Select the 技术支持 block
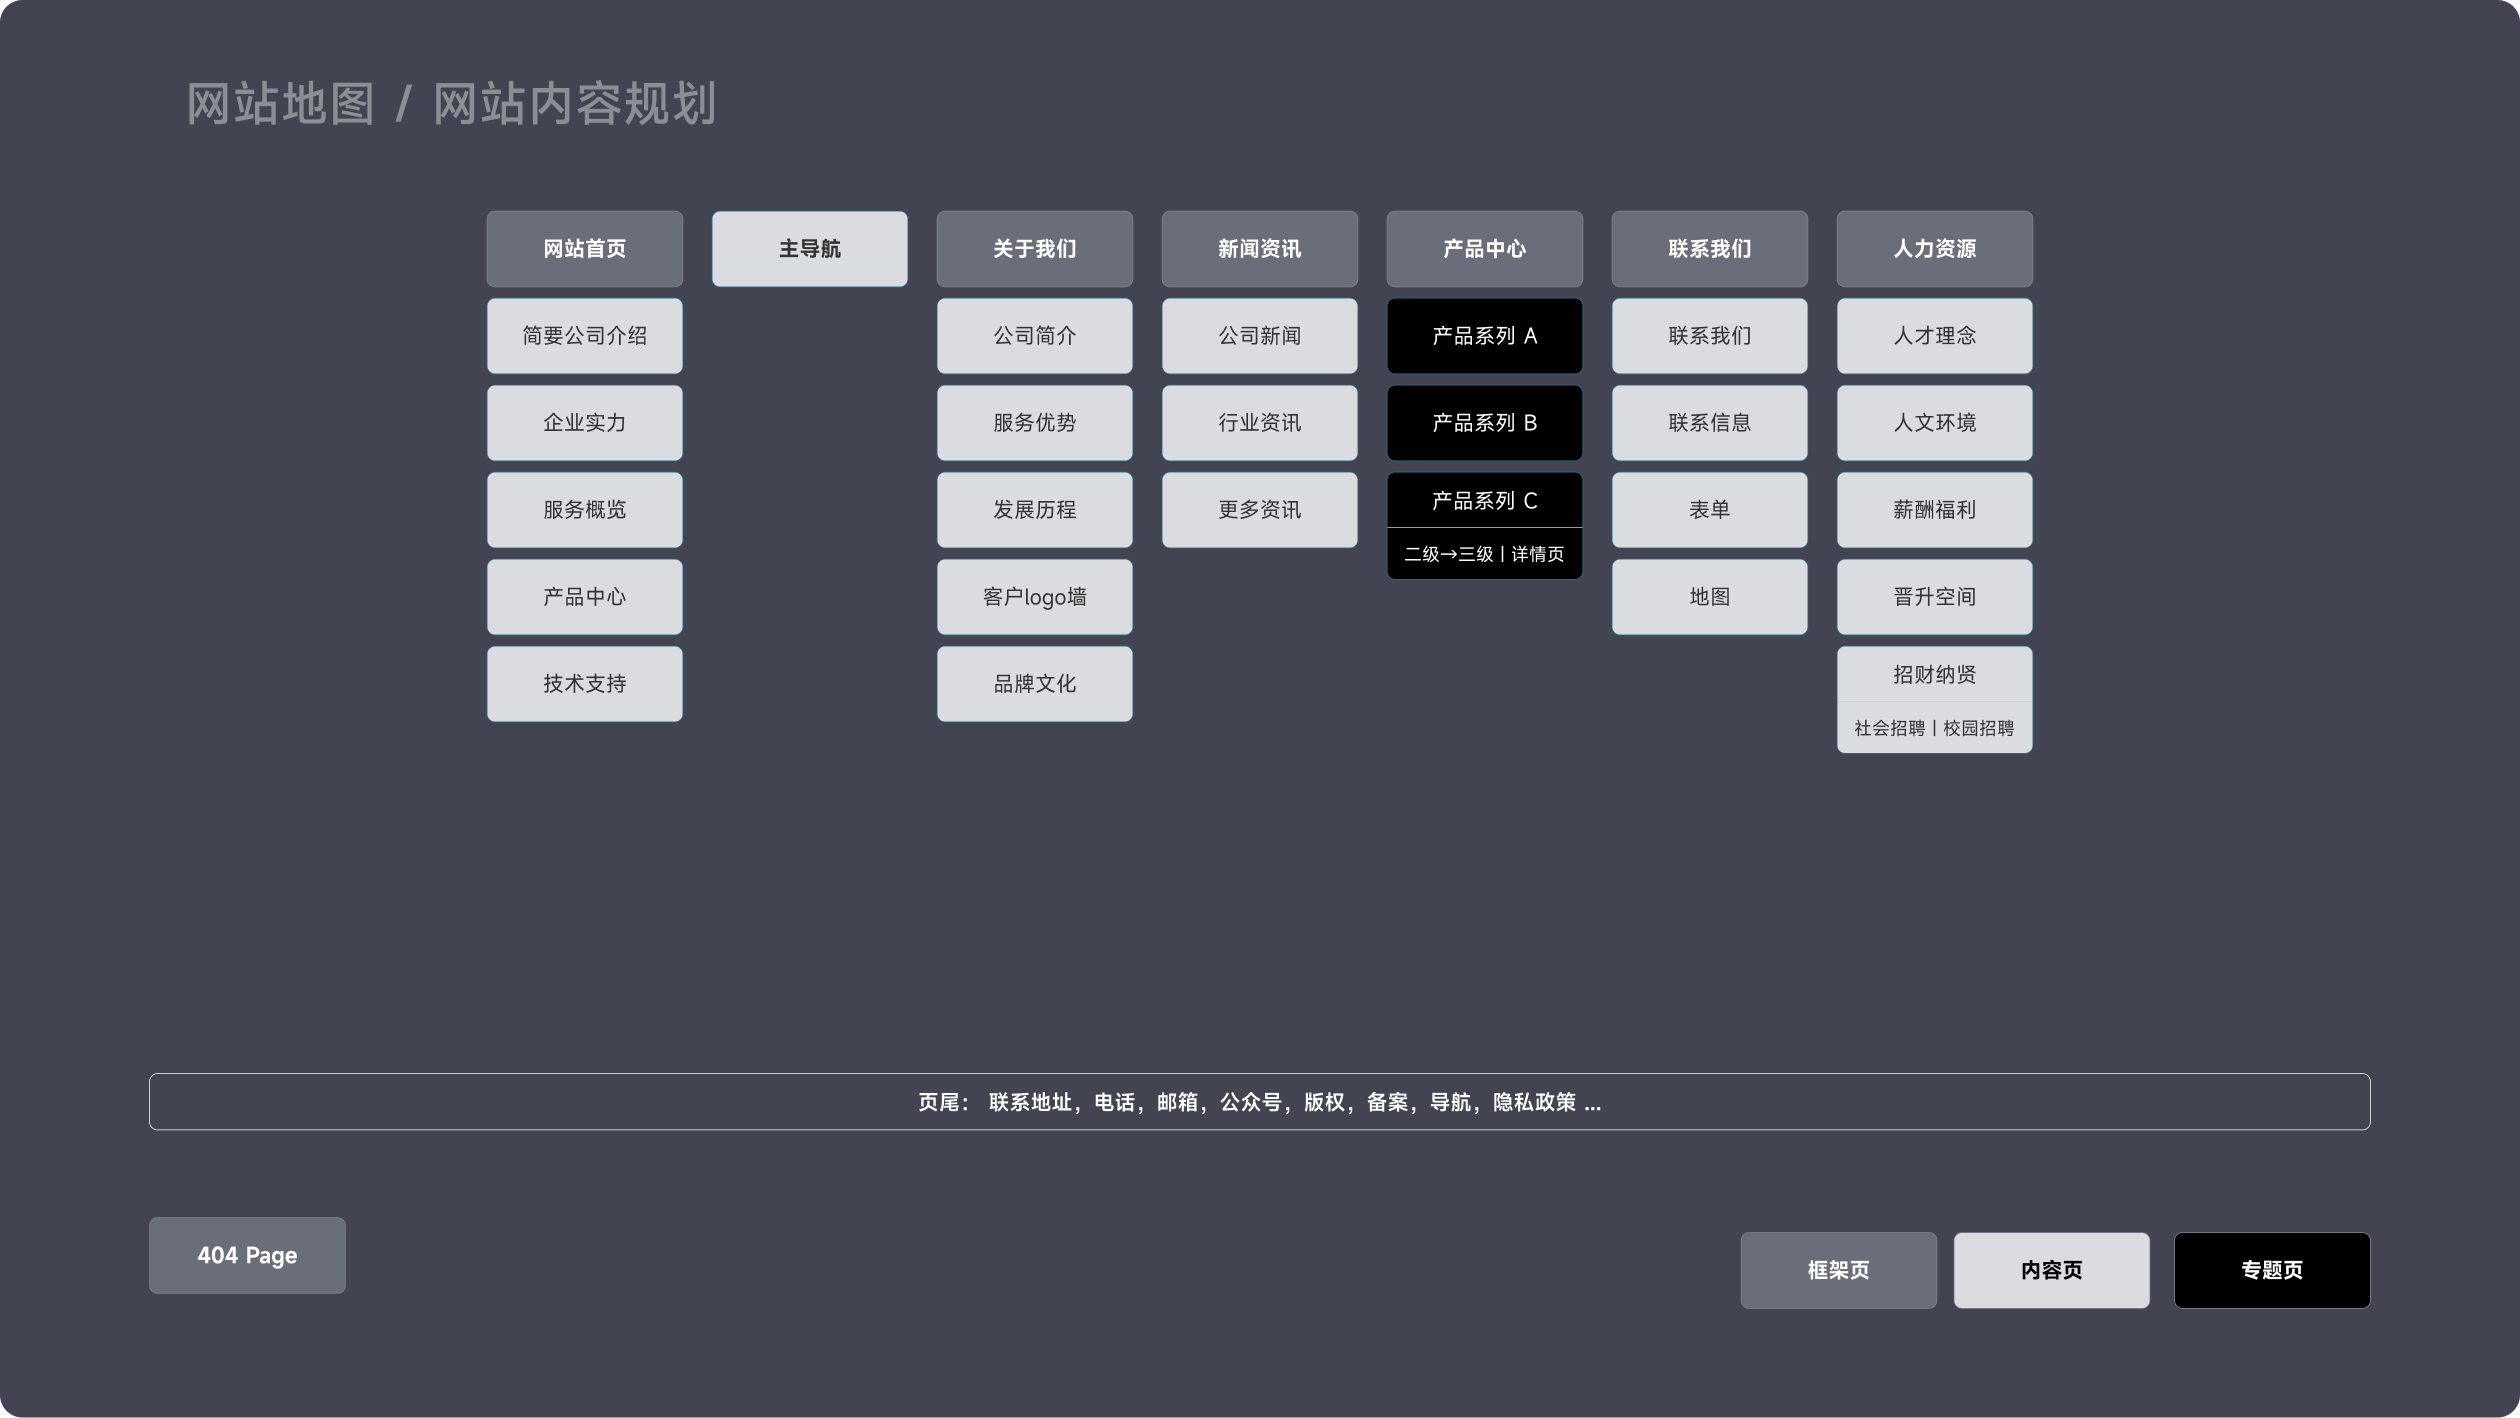The width and height of the screenshot is (2520, 1418). [x=584, y=684]
